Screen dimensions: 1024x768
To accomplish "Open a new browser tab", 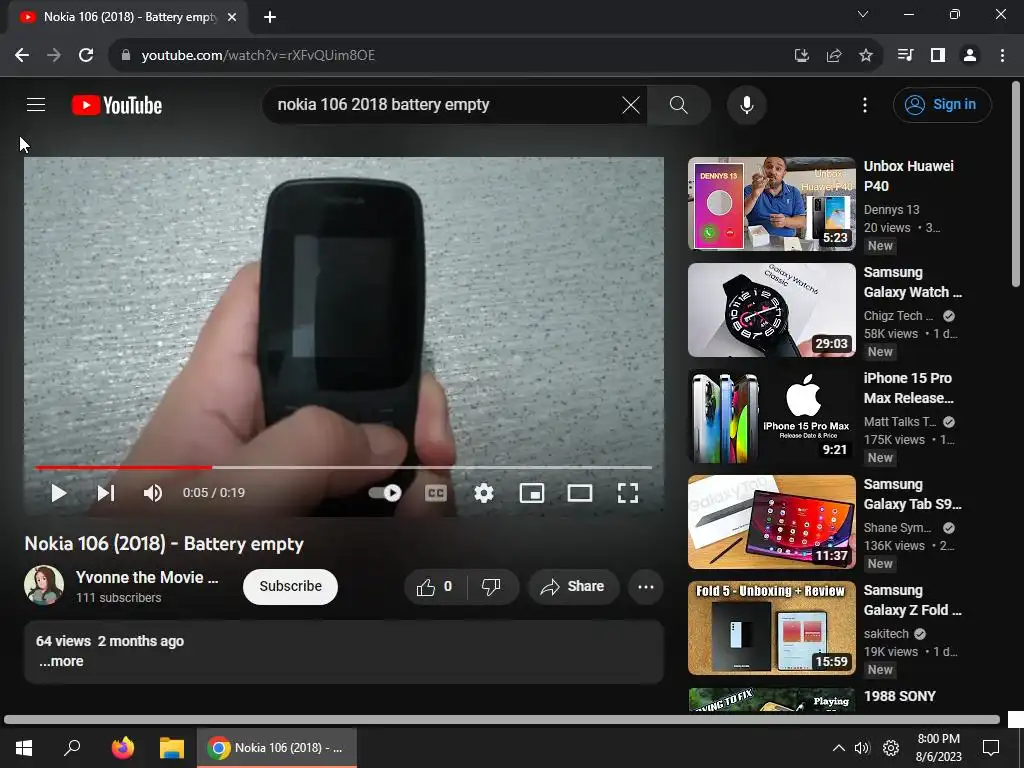I will pos(270,17).
